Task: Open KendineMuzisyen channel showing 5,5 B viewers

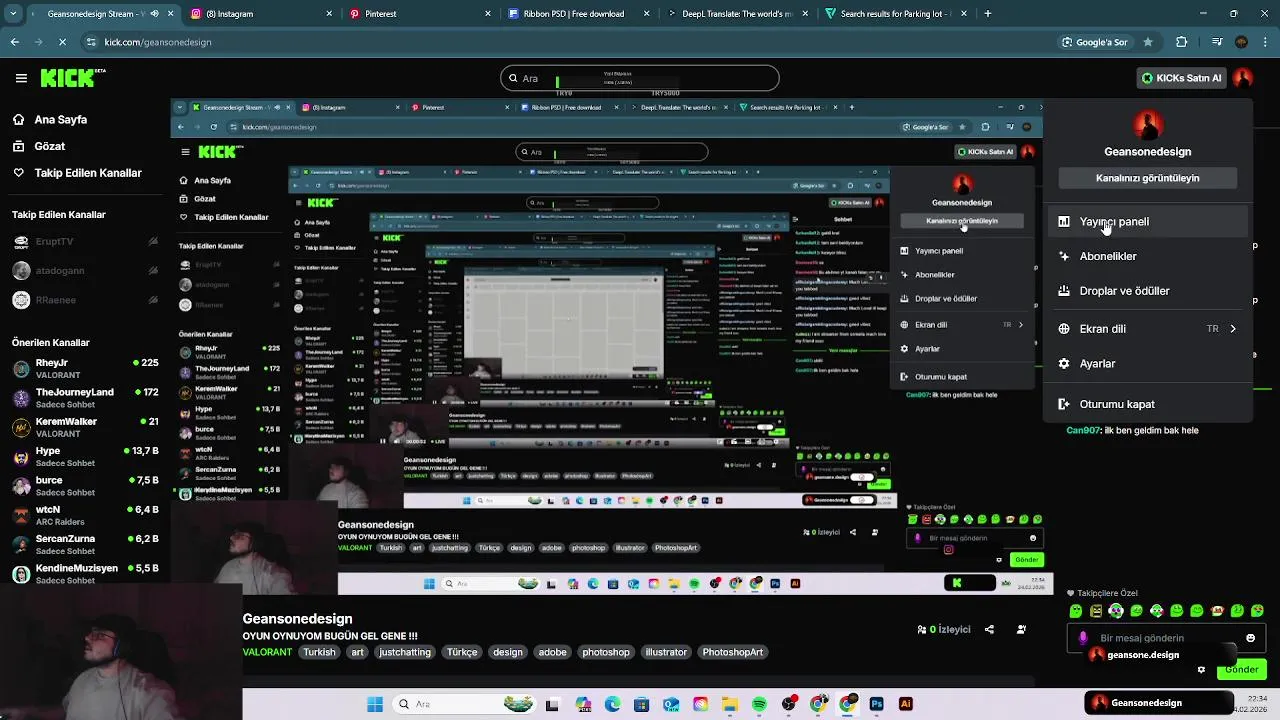Action: pyautogui.click(x=84, y=574)
